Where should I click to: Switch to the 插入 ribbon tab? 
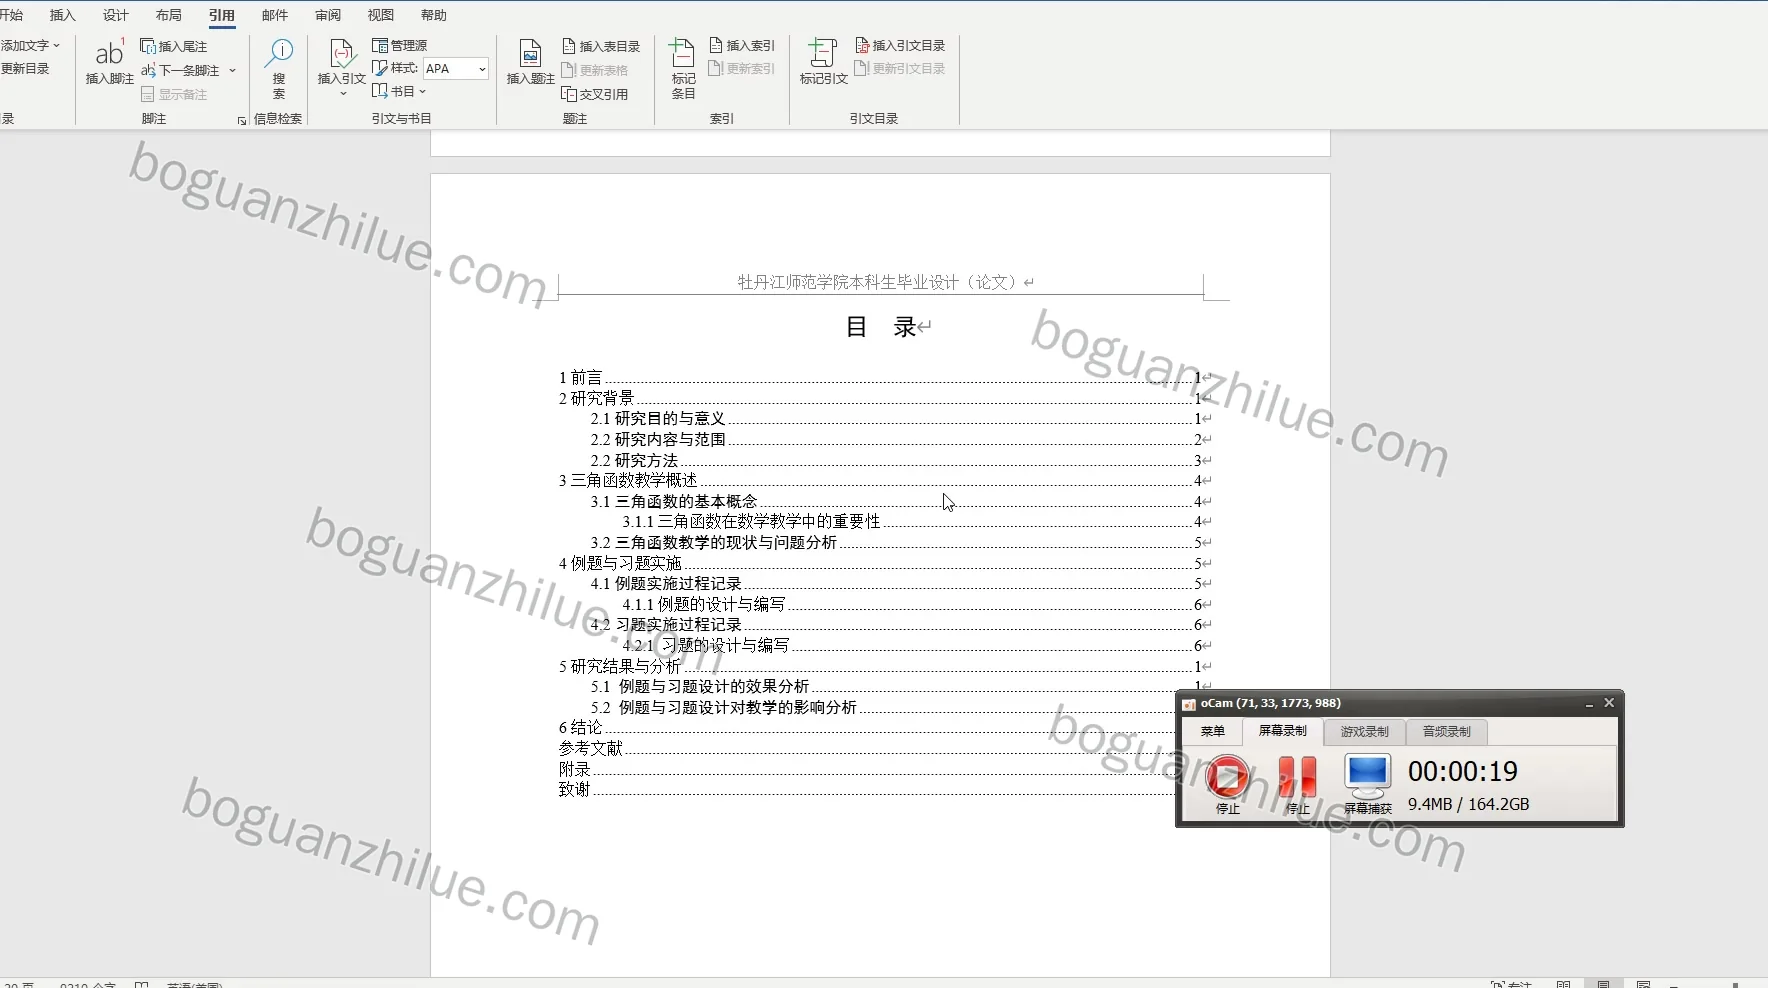(x=62, y=15)
